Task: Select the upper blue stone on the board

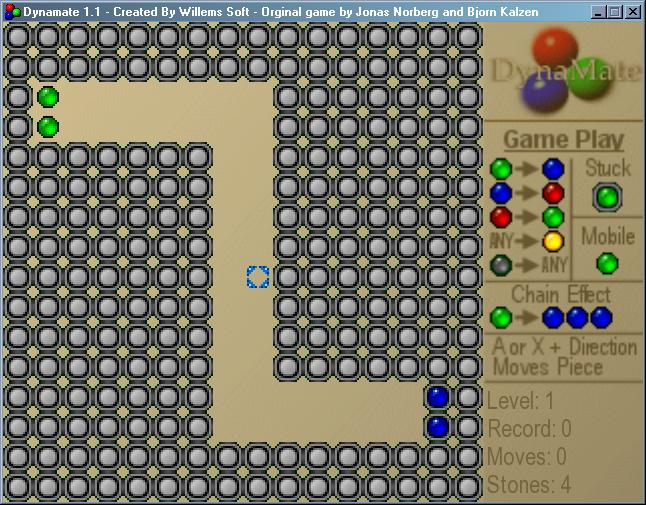Action: pyautogui.click(x=438, y=397)
